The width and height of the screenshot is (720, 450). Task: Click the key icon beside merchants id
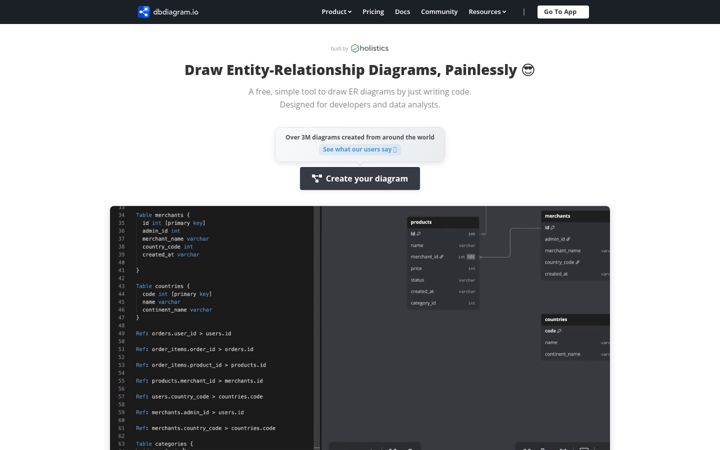click(x=552, y=228)
